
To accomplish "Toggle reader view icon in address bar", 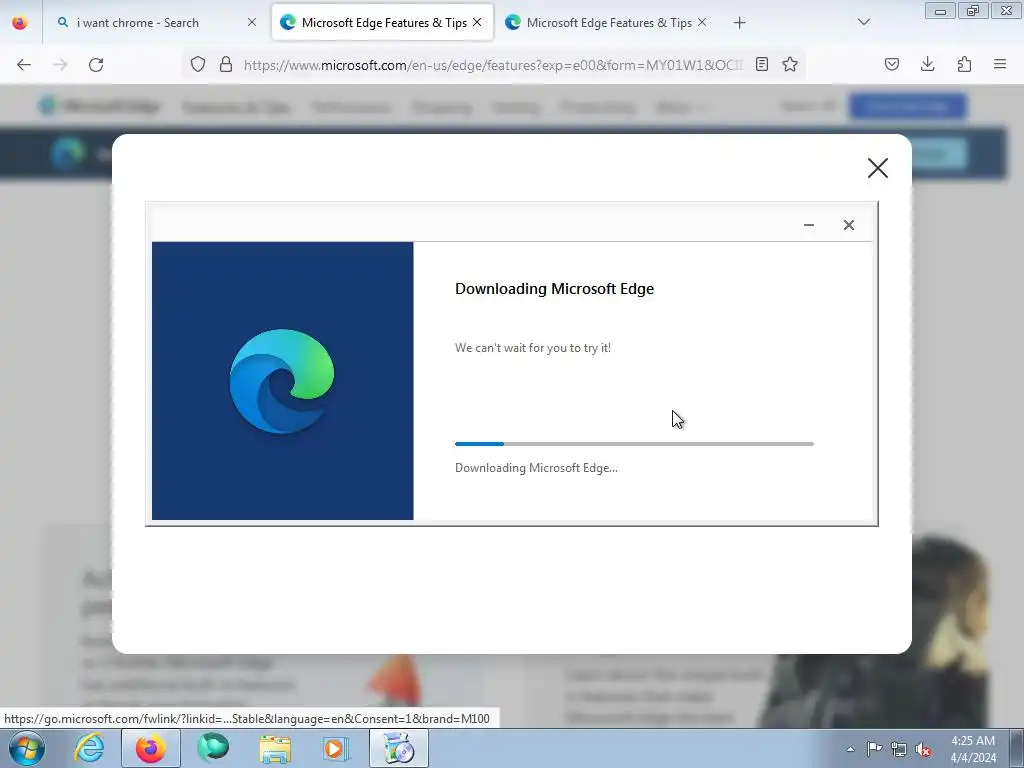I will coord(761,64).
